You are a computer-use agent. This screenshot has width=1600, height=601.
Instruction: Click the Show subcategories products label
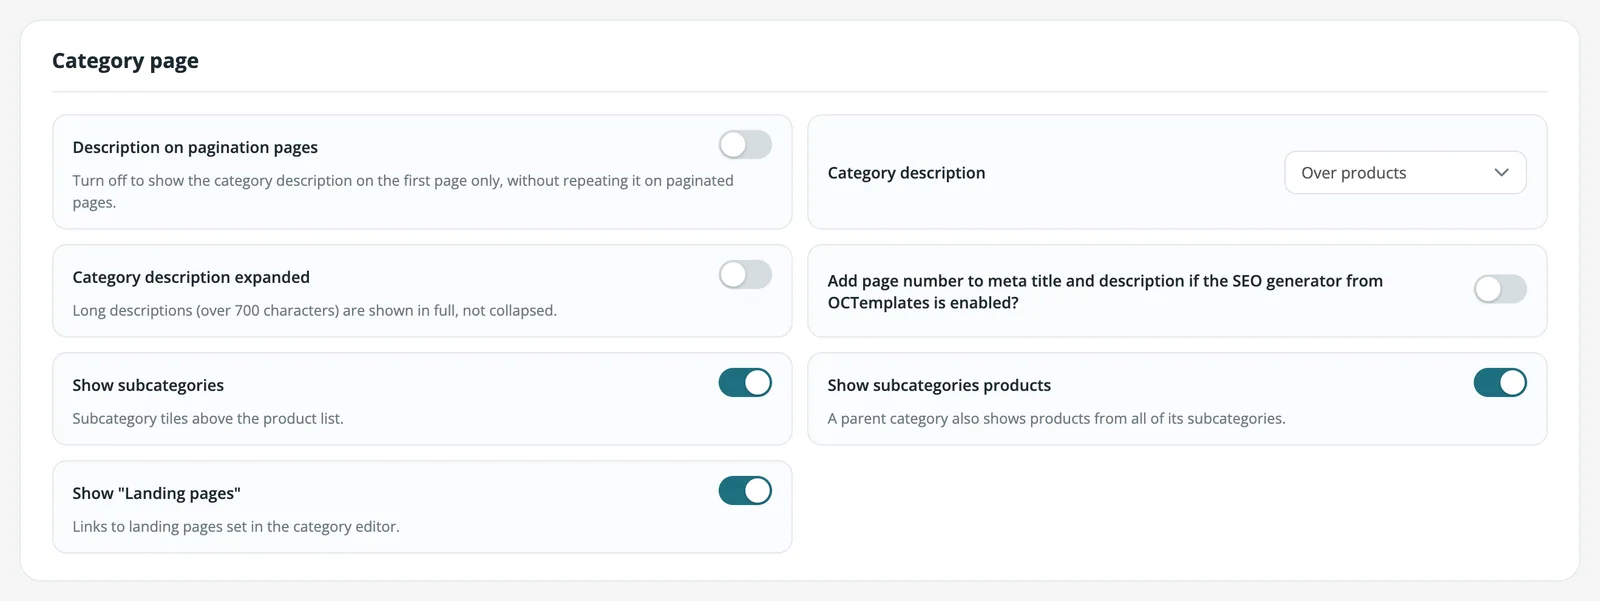(939, 385)
